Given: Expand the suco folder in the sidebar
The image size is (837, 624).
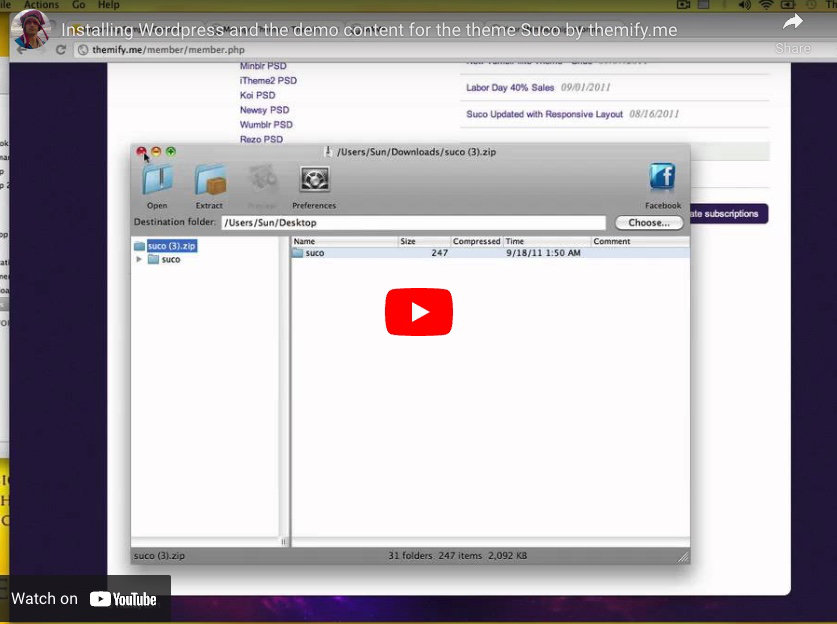Looking at the screenshot, I should tap(140, 257).
